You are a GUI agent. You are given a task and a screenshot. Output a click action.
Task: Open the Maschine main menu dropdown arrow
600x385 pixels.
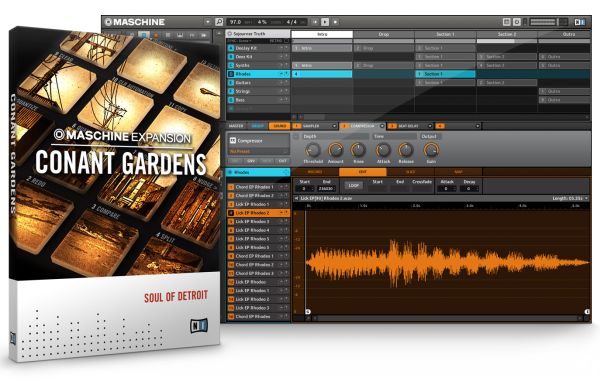click(208, 22)
